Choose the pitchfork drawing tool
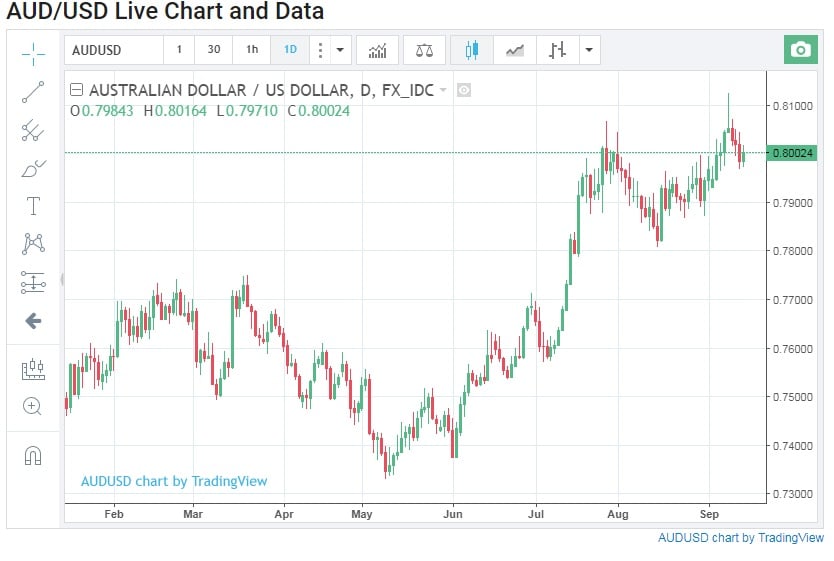The image size is (834, 561). [x=33, y=130]
